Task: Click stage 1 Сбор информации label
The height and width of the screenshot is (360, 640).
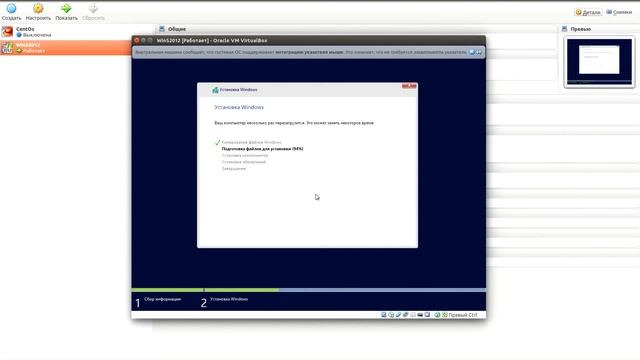Action: [x=162, y=299]
